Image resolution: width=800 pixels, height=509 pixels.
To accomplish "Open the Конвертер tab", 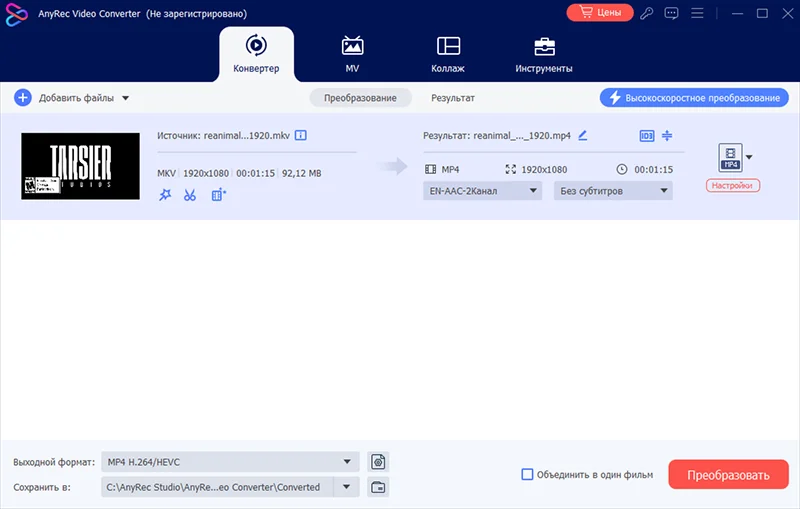I will tap(256, 54).
